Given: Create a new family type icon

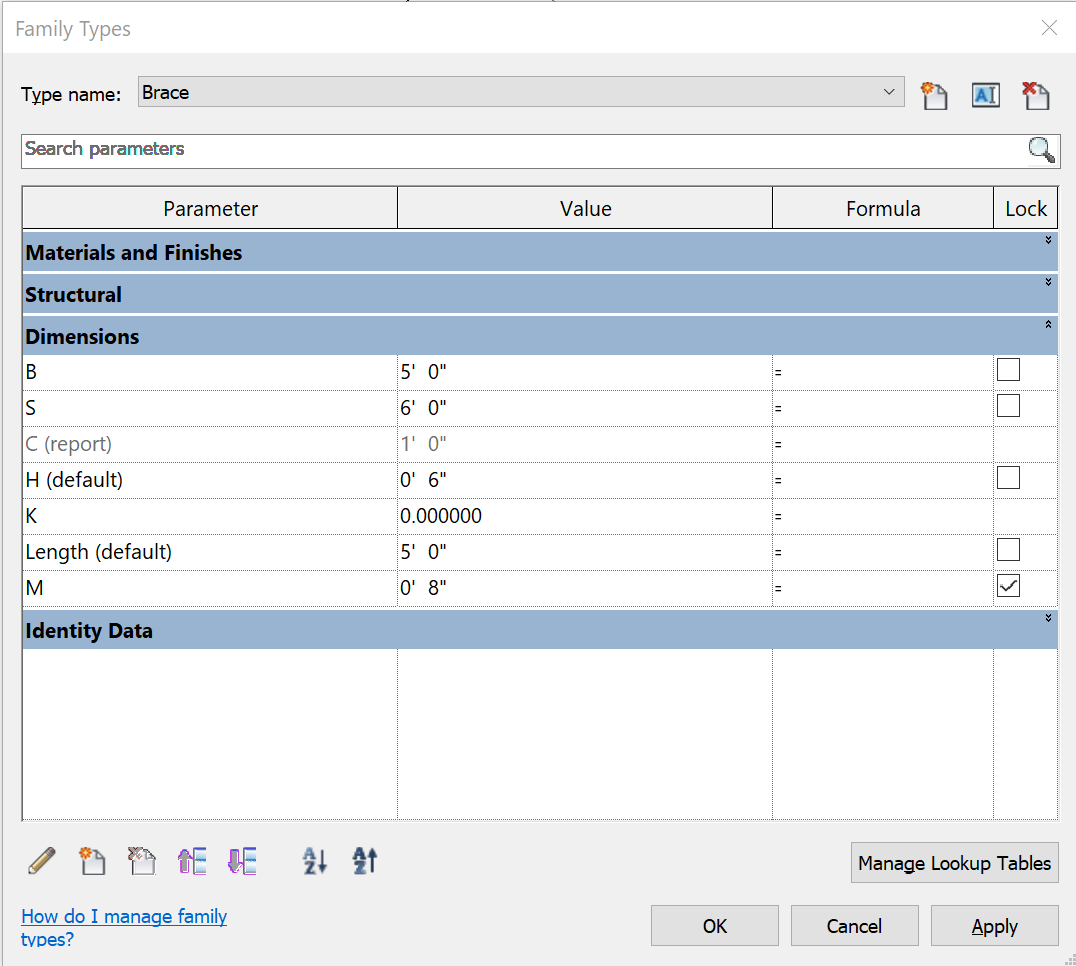Looking at the screenshot, I should (934, 95).
